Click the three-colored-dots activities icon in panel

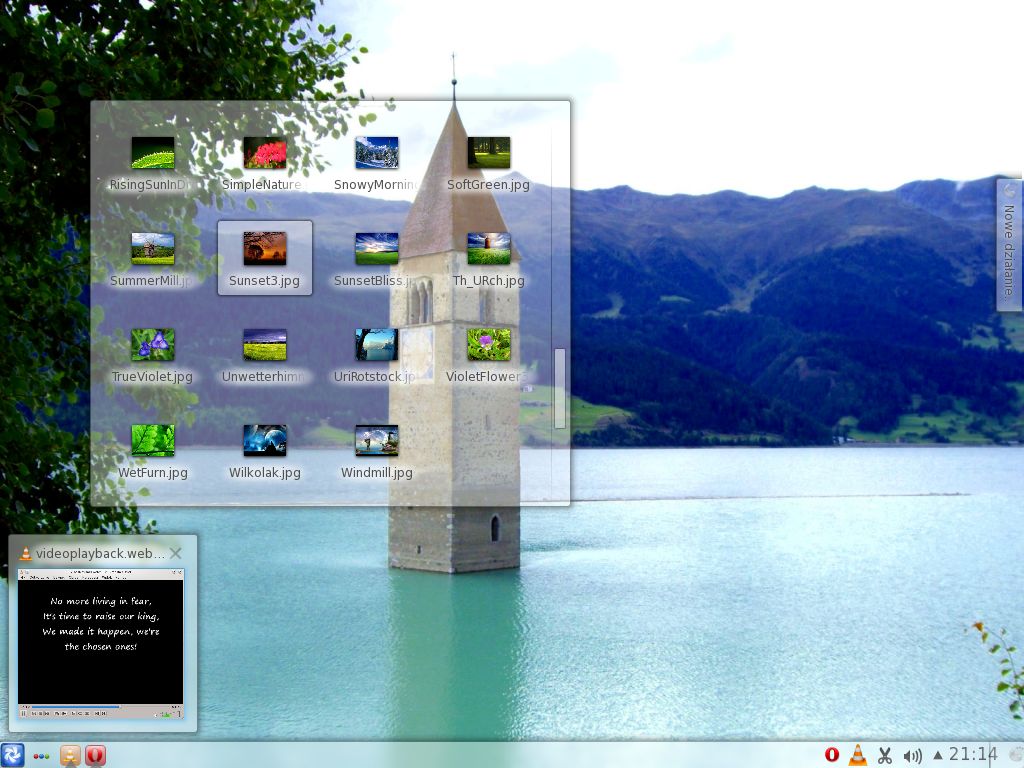click(41, 756)
